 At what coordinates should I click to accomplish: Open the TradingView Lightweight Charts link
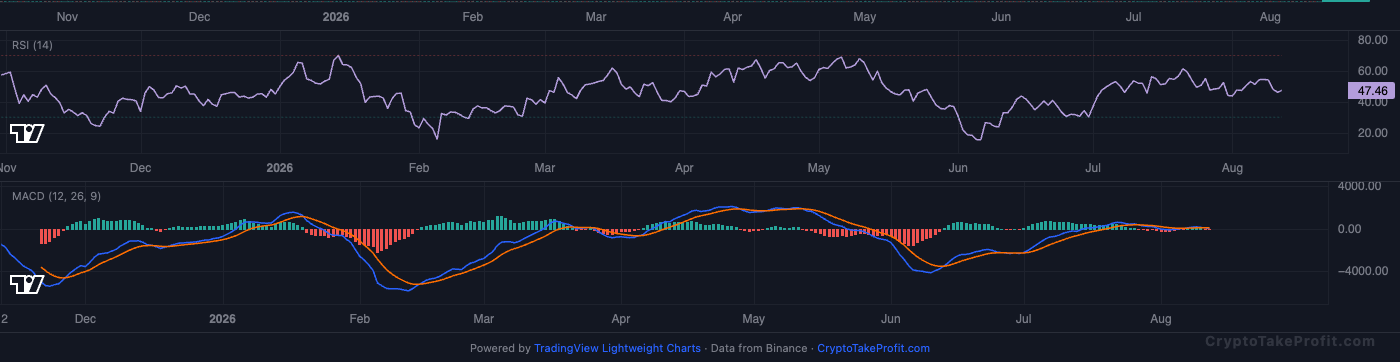(617, 349)
